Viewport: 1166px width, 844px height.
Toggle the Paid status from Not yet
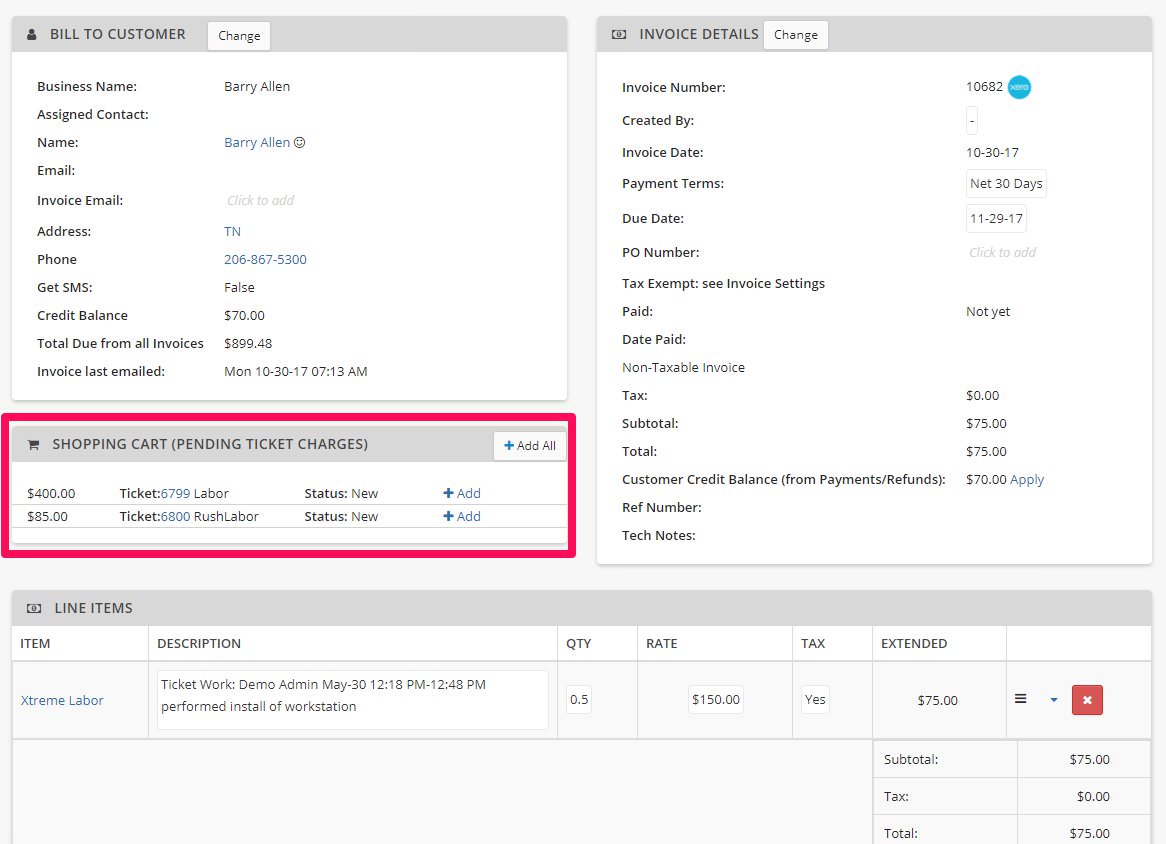point(987,311)
